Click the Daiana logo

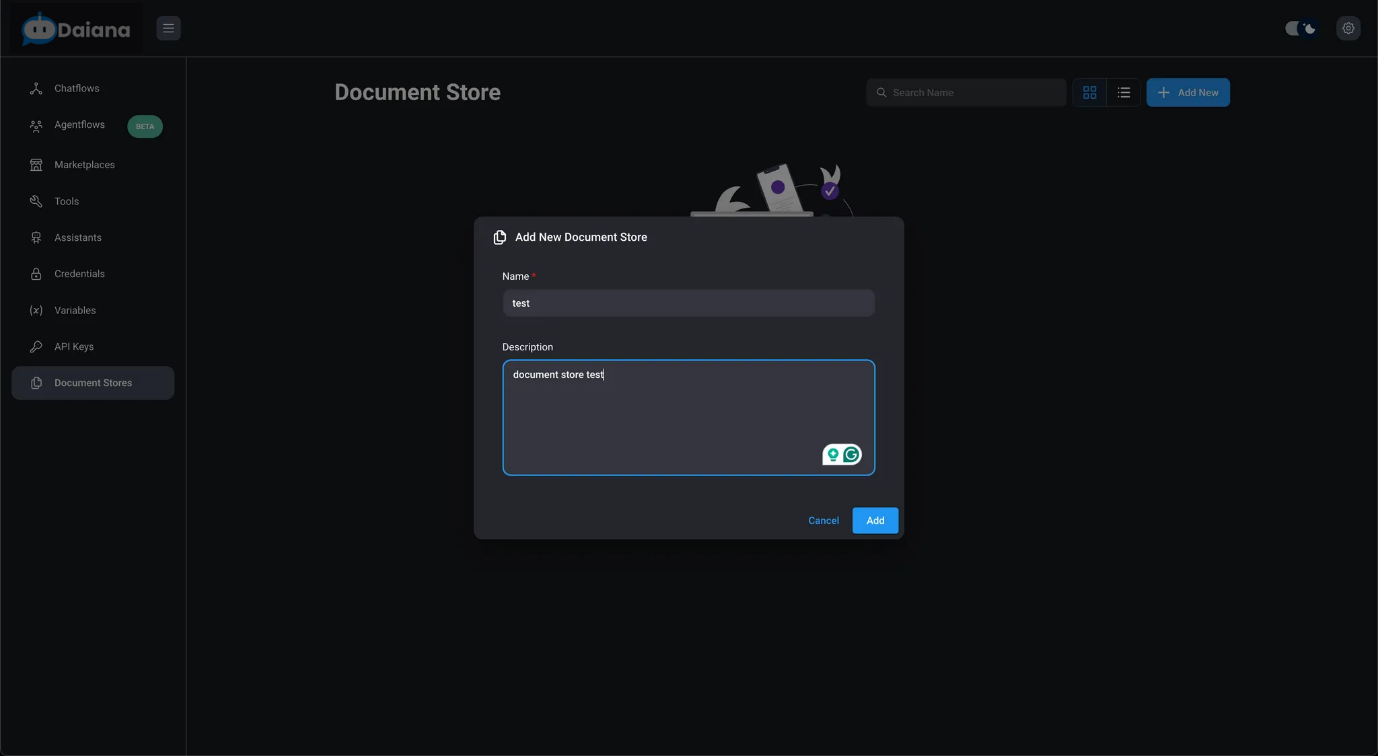coord(76,29)
